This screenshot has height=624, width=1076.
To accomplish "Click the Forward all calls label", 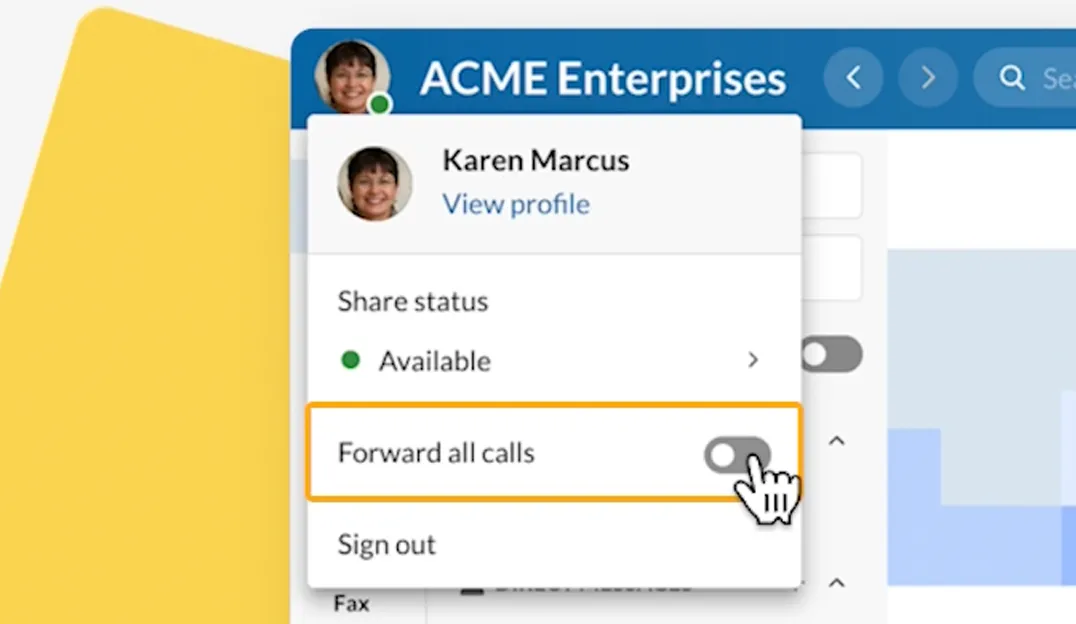I will click(436, 453).
